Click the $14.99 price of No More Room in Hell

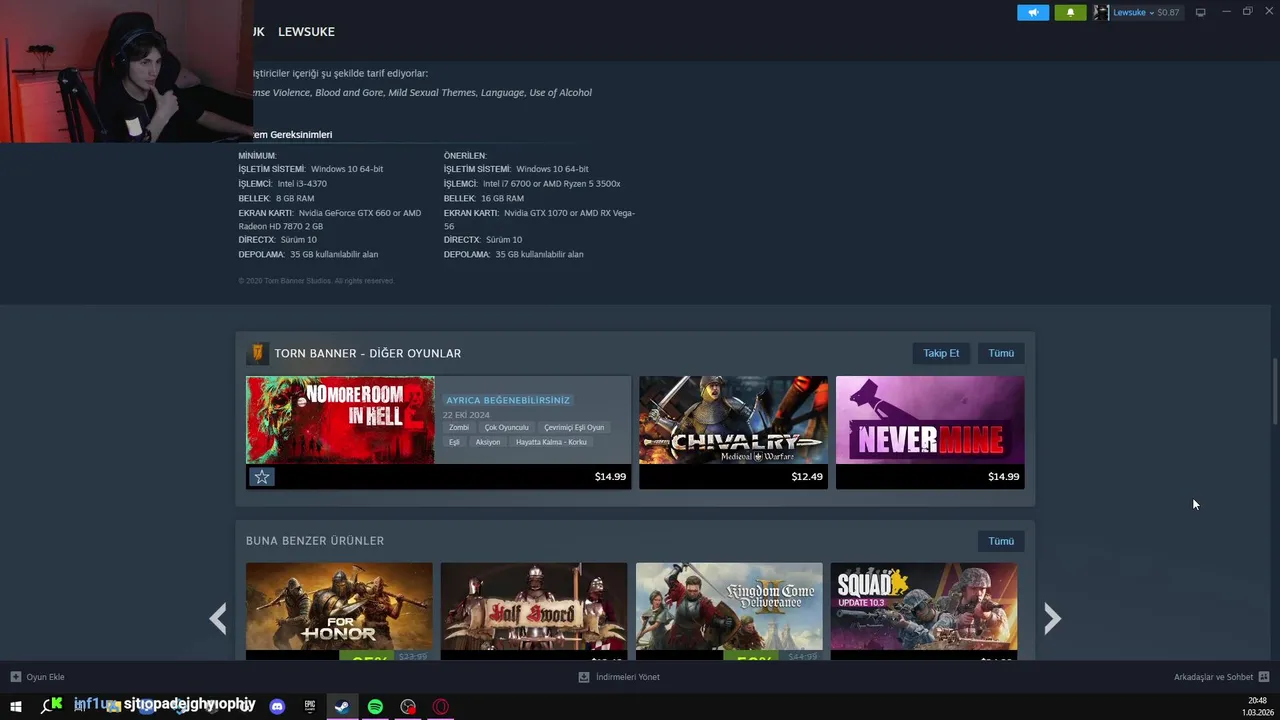(610, 477)
